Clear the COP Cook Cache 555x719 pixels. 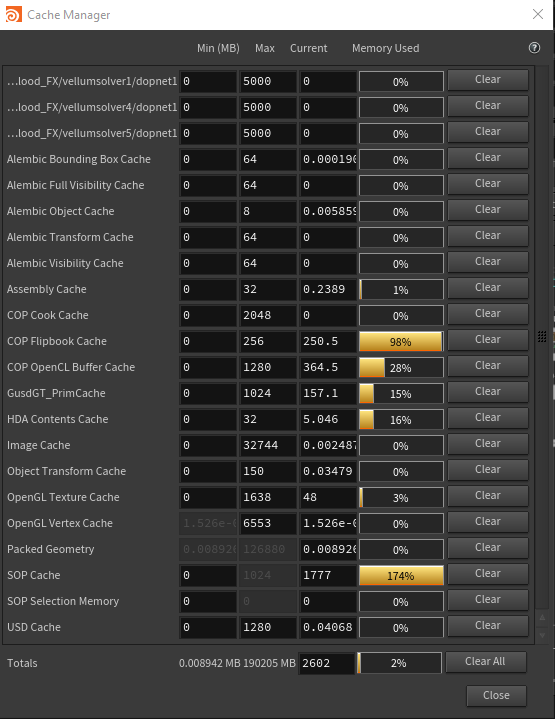488,314
